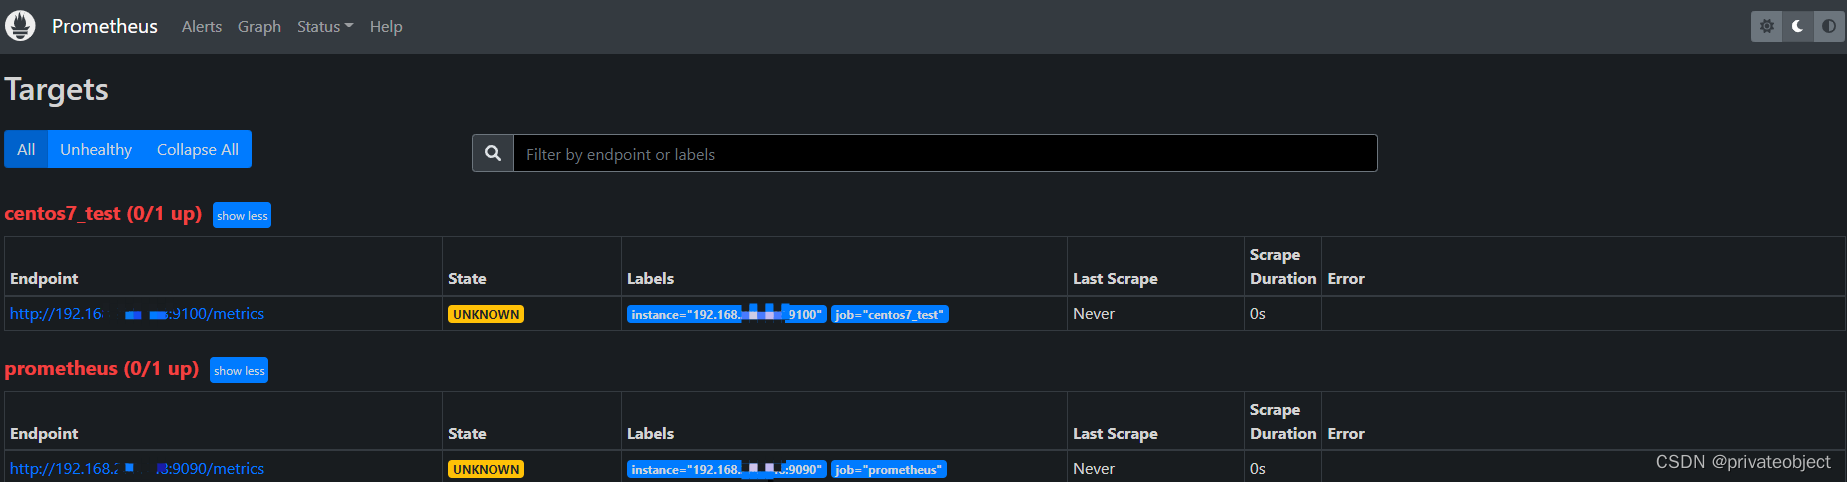Collapse prometheus group with show less
Image resolution: width=1847 pixels, height=482 pixels.
[239, 371]
